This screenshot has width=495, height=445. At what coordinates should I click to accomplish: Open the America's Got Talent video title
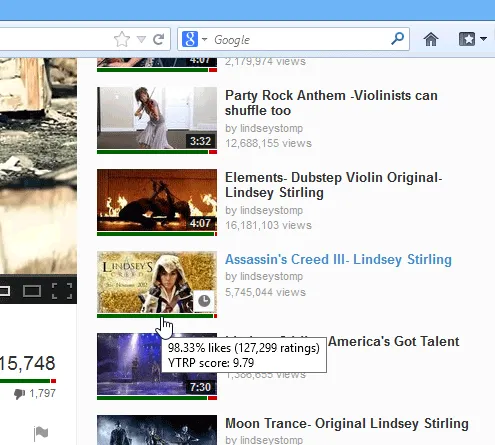coord(394,341)
